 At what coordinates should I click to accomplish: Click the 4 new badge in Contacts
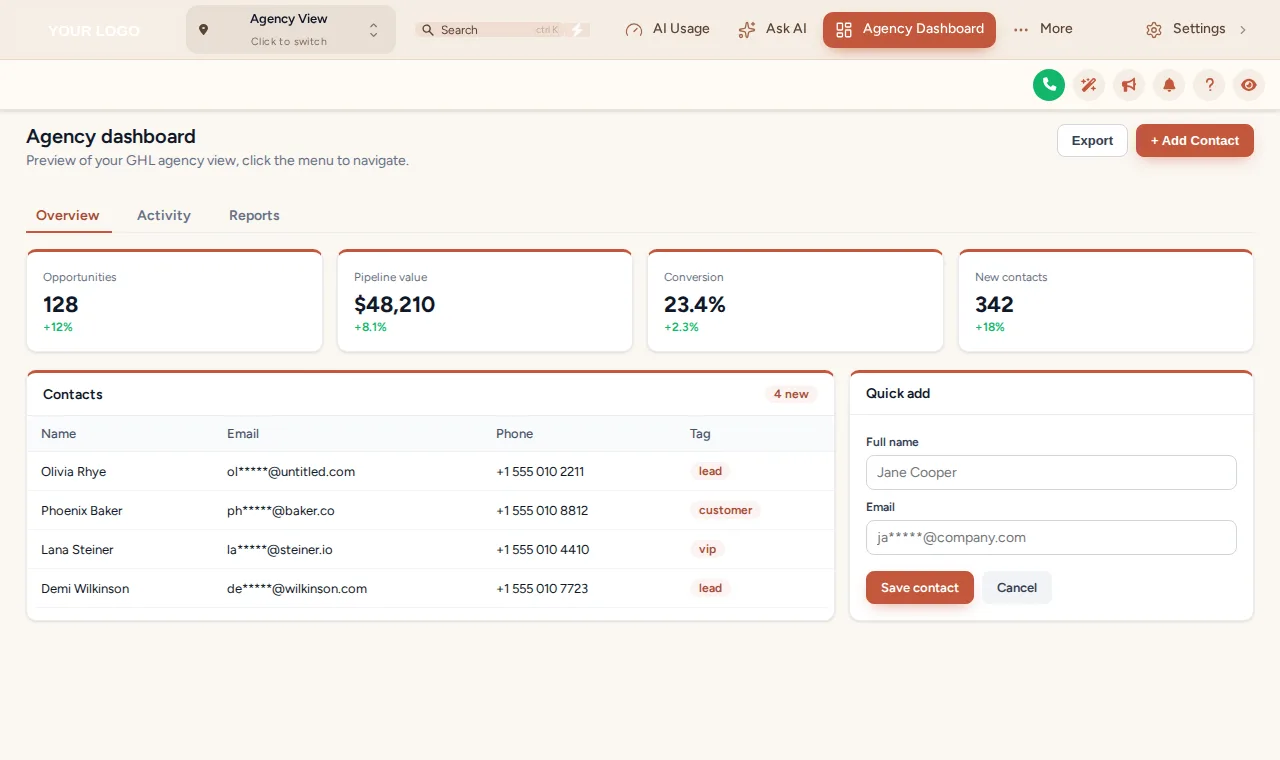[x=791, y=394]
